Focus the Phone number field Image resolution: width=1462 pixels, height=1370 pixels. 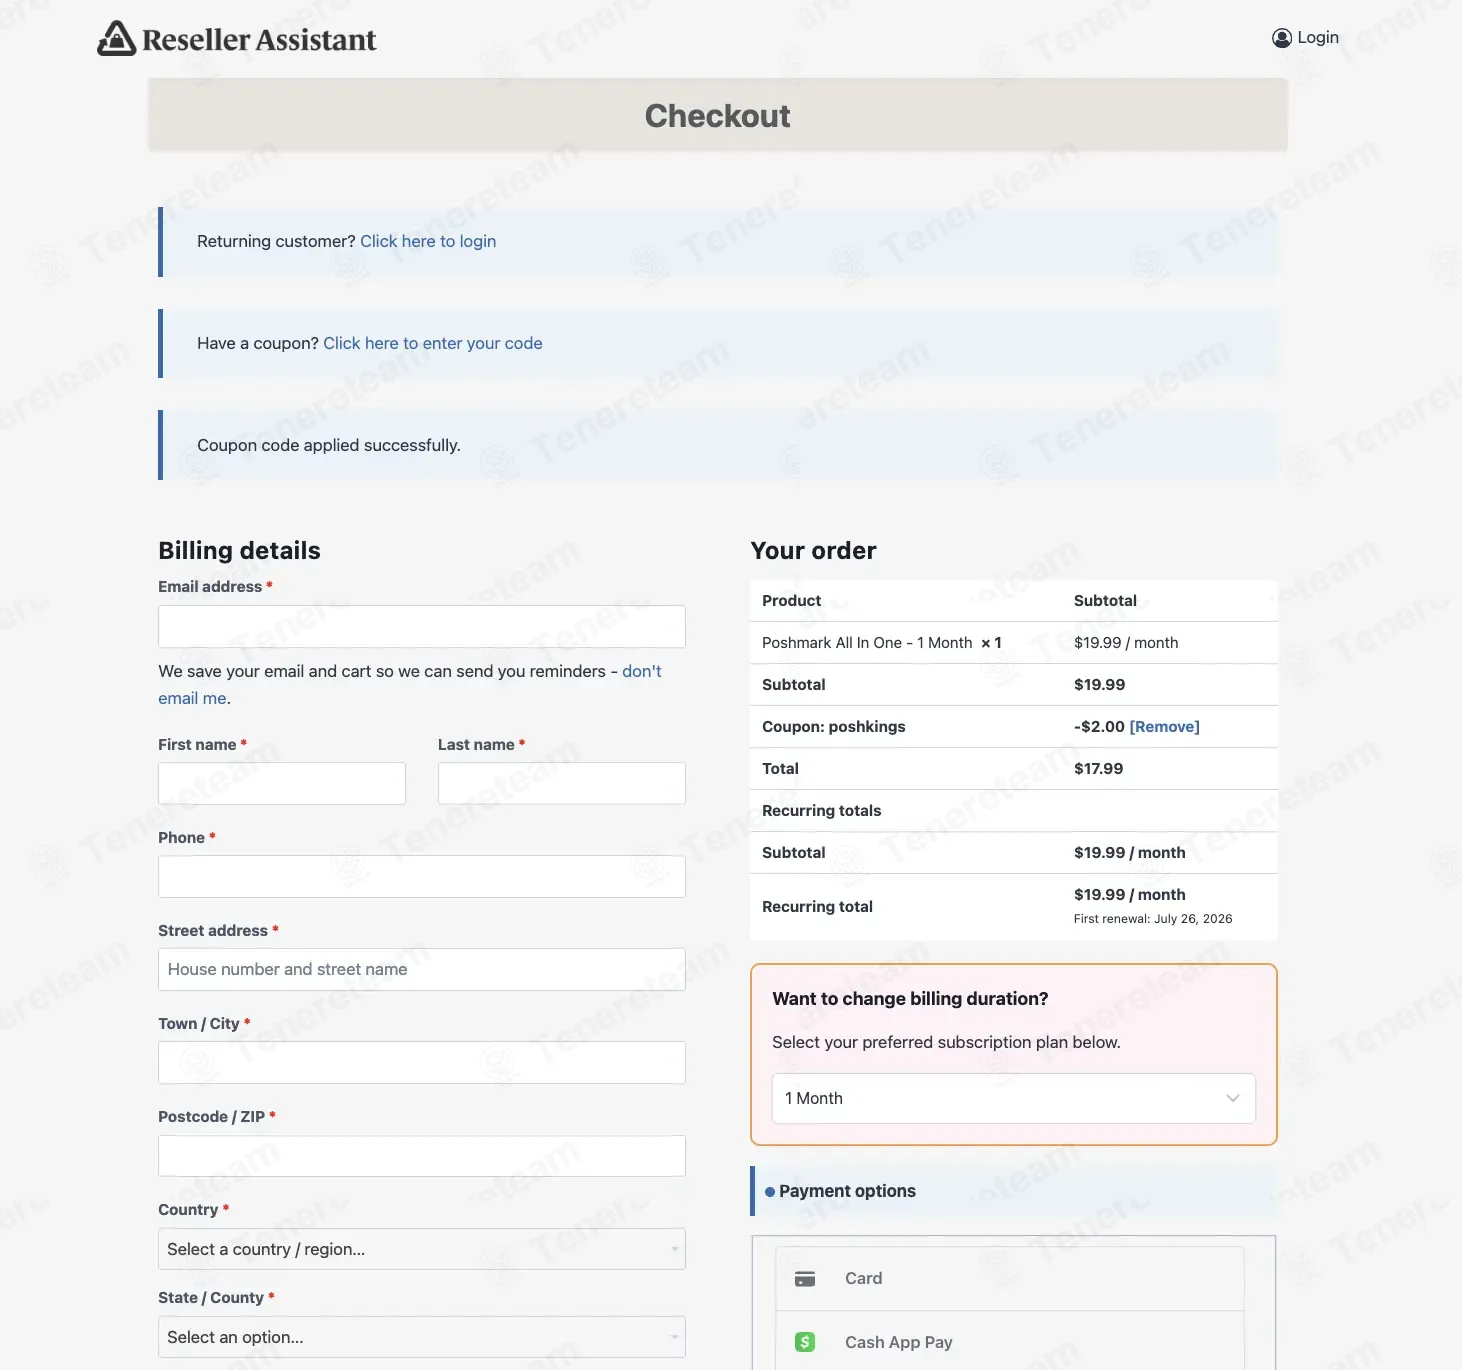[x=422, y=877]
